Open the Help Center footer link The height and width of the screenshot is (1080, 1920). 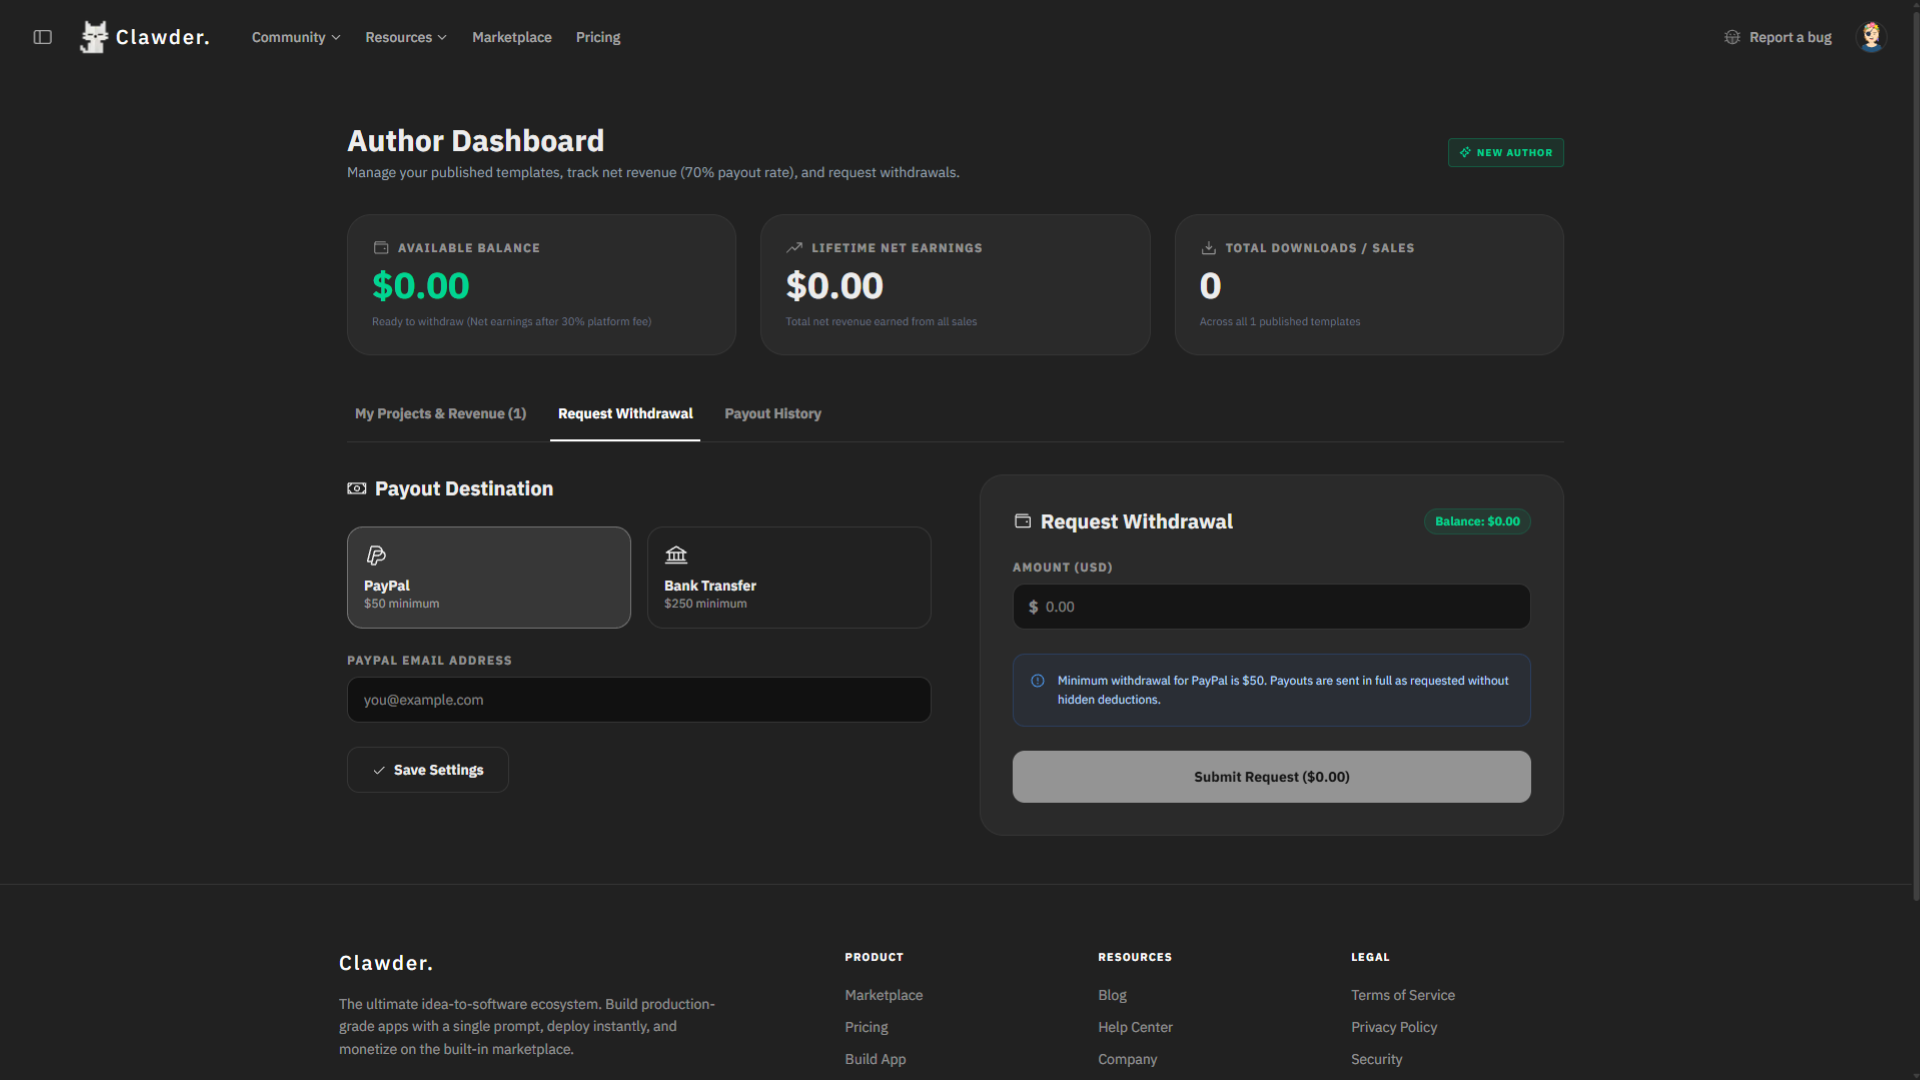(x=1135, y=1027)
